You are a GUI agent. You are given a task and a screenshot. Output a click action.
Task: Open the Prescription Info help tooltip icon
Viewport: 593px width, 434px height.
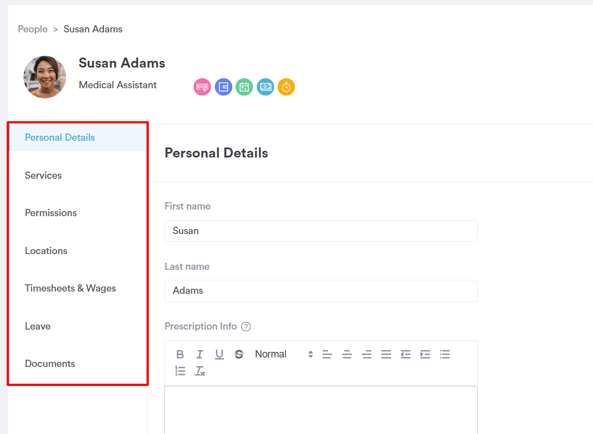tap(246, 327)
